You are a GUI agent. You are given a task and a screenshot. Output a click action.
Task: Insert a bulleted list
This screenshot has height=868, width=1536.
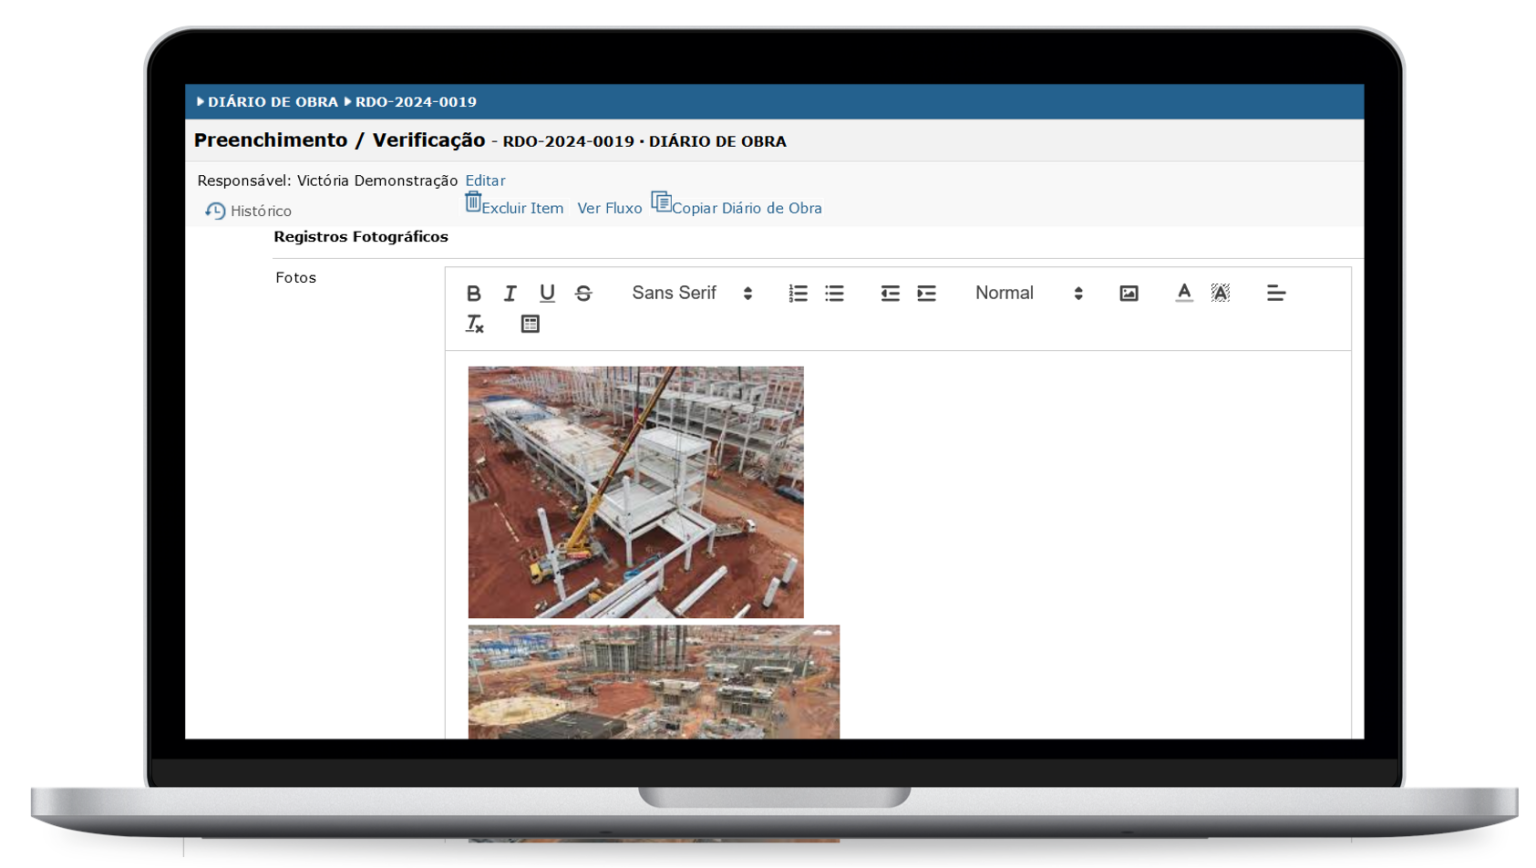(x=835, y=293)
